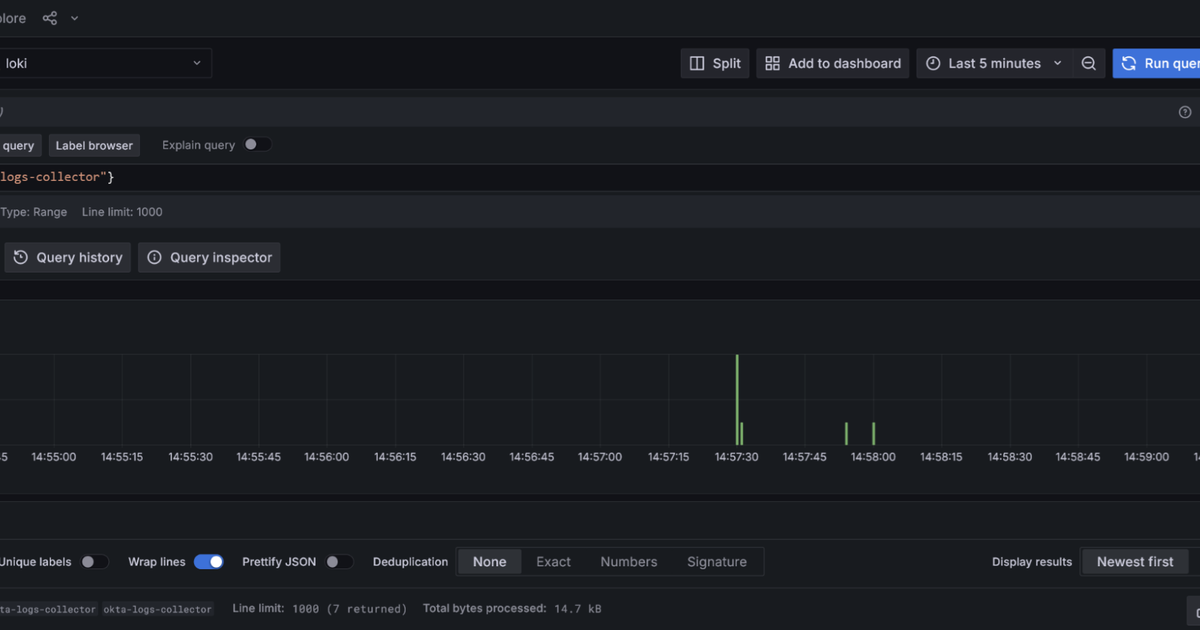Select None deduplication option
The height and width of the screenshot is (630, 1200).
490,562
